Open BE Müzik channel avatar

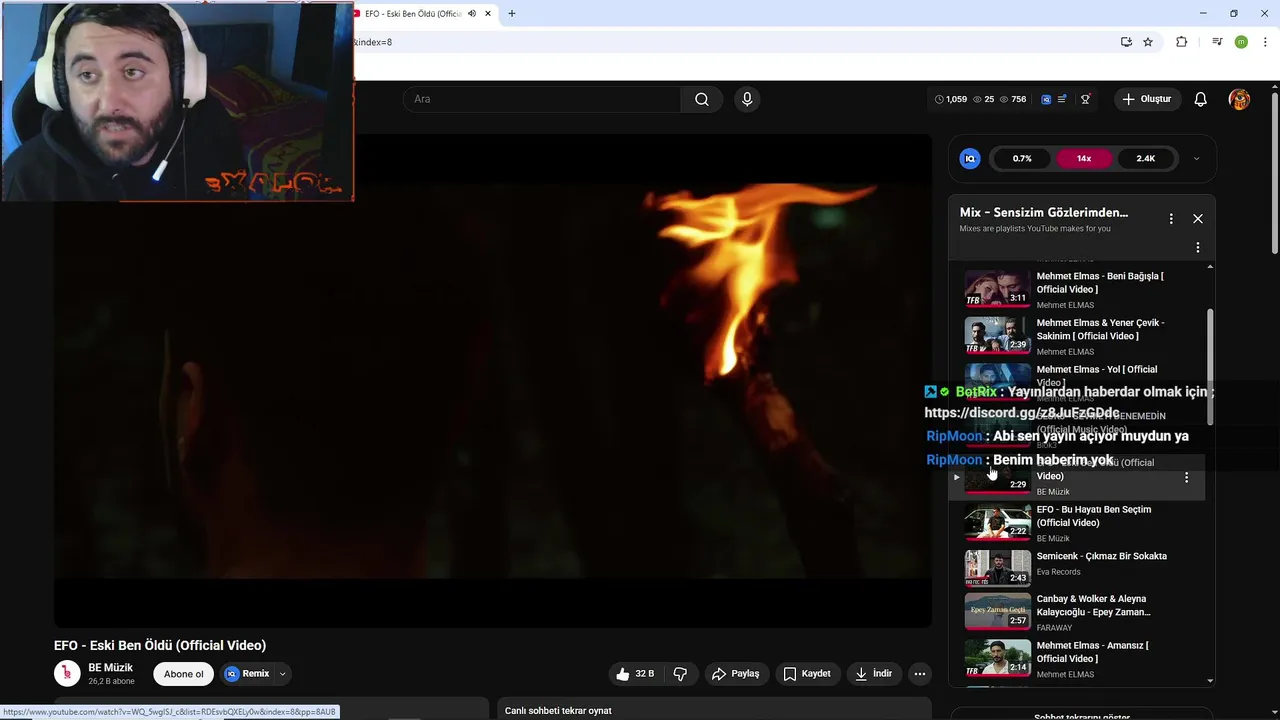point(67,673)
